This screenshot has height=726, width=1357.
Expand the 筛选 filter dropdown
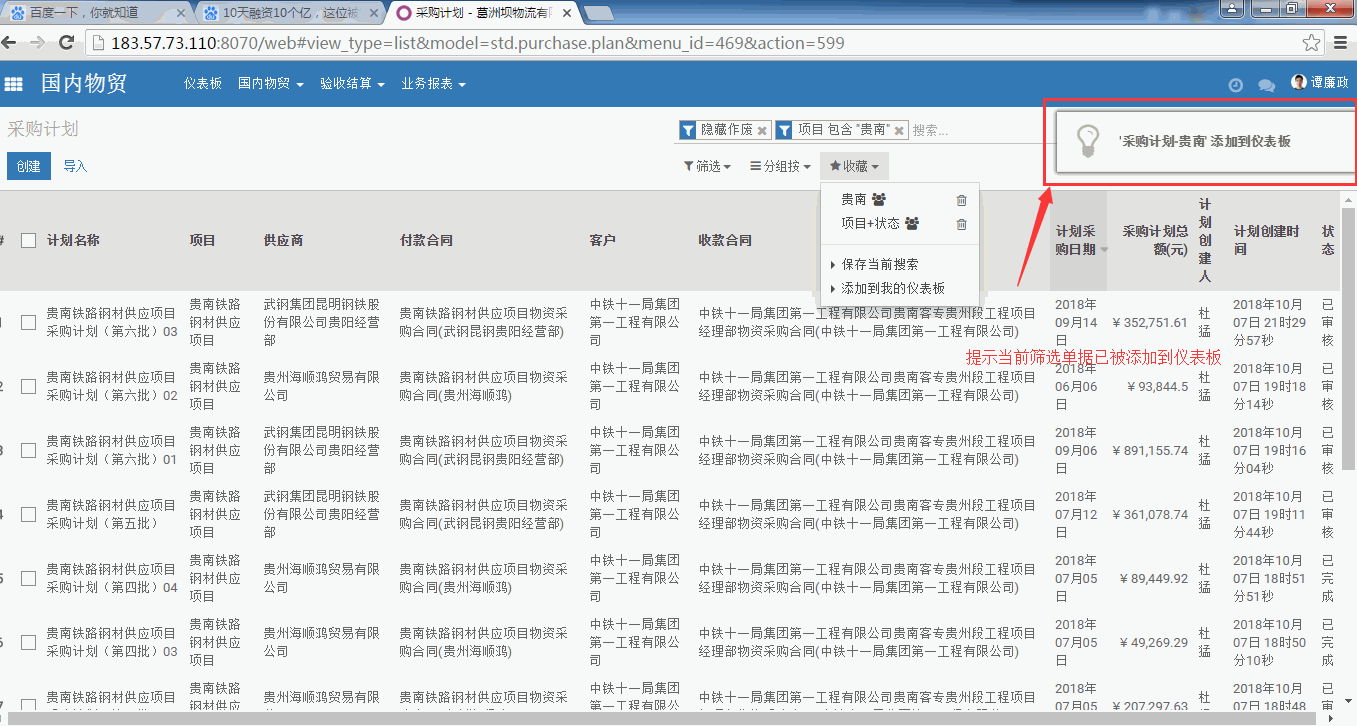coord(707,166)
